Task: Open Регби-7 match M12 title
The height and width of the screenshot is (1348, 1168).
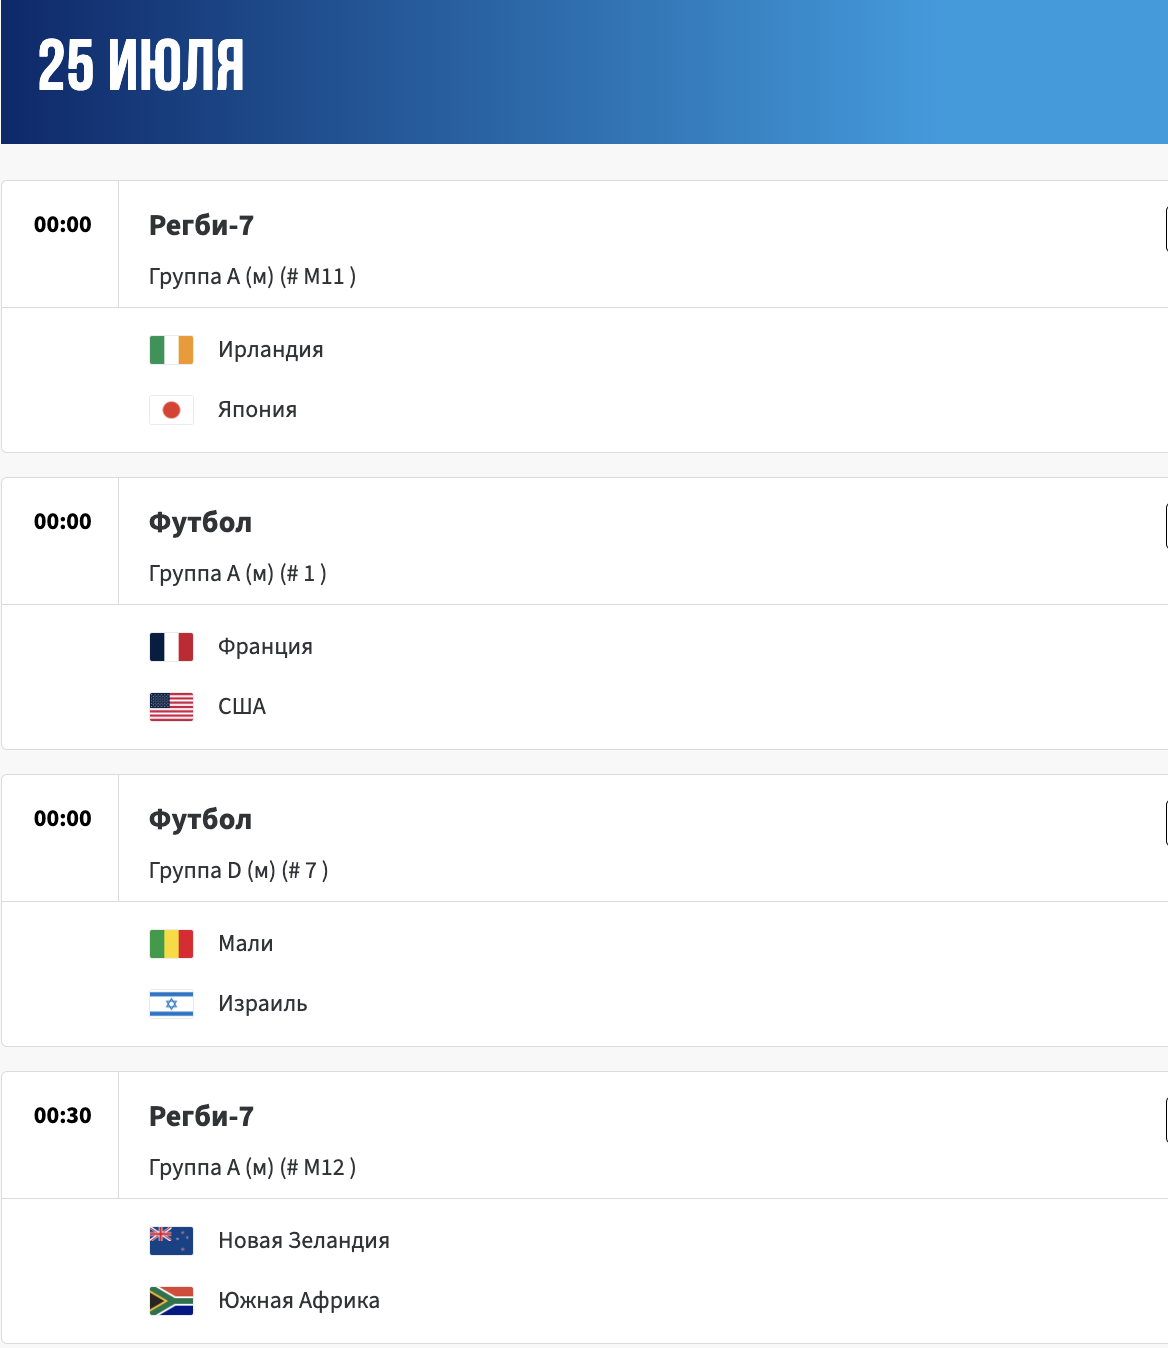Action: [x=201, y=1117]
